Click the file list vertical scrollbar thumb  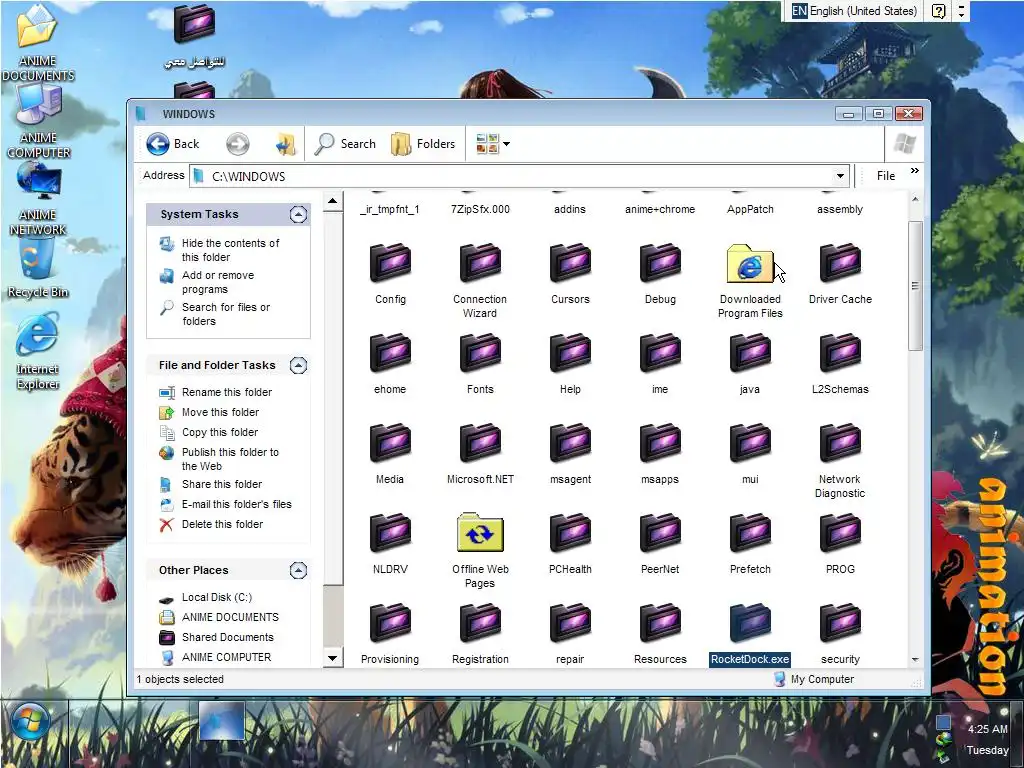915,286
